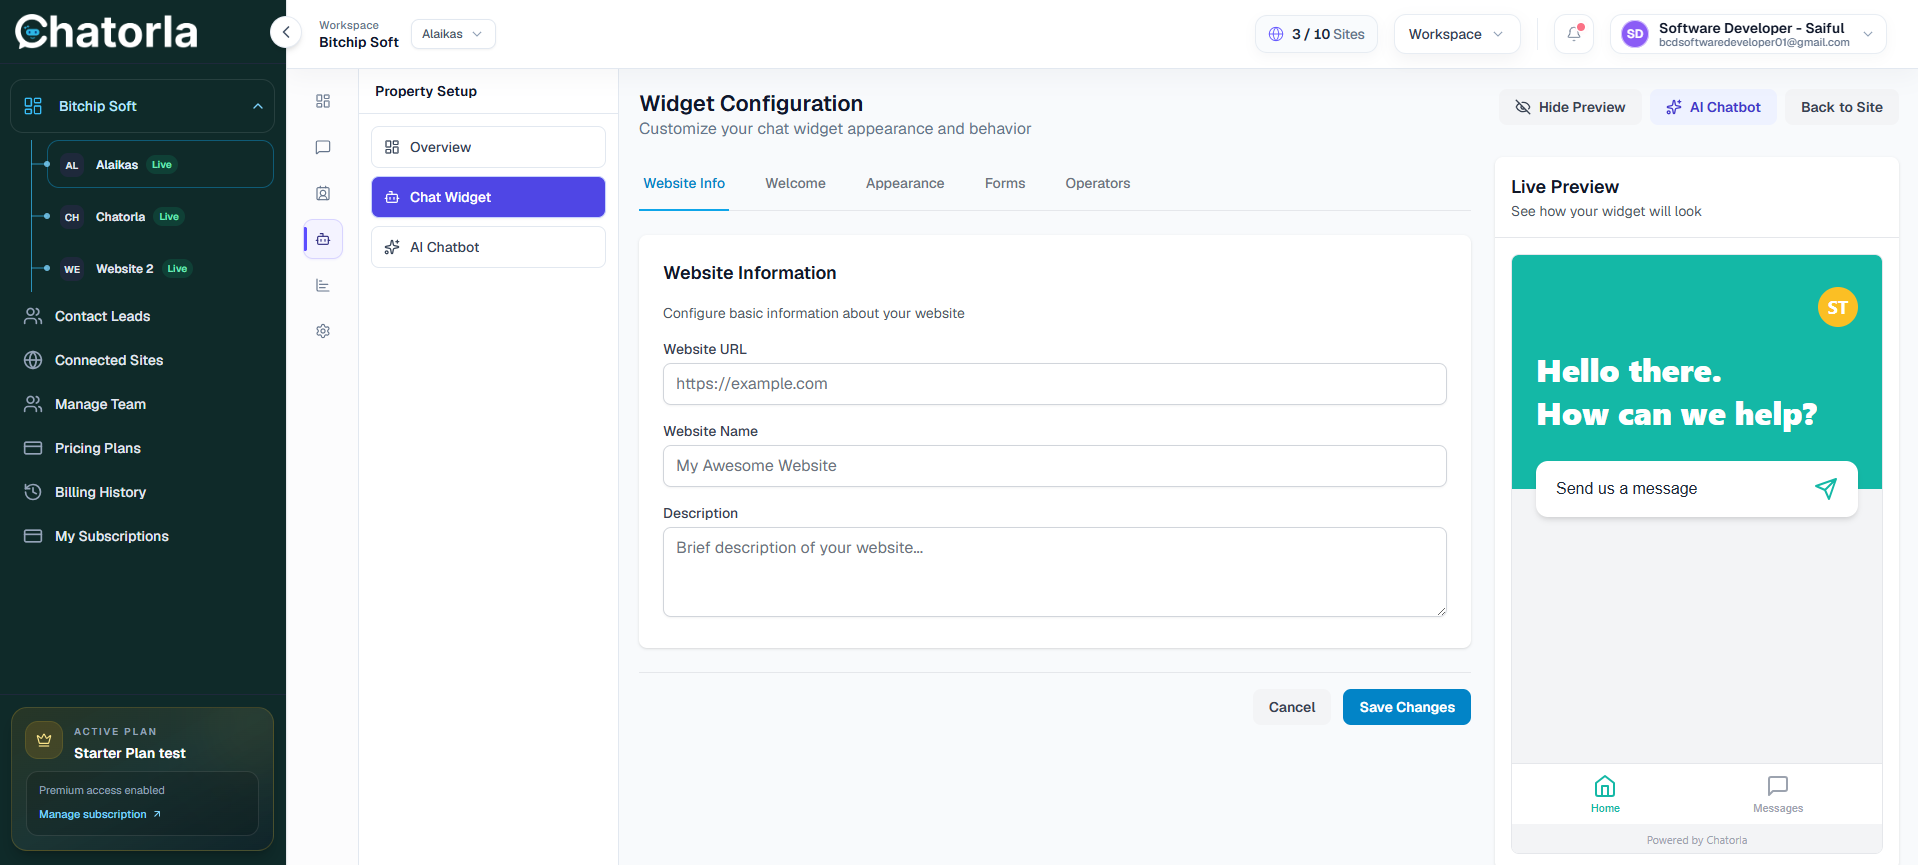The height and width of the screenshot is (865, 1918).
Task: Click the Cancel button
Action: pos(1292,707)
